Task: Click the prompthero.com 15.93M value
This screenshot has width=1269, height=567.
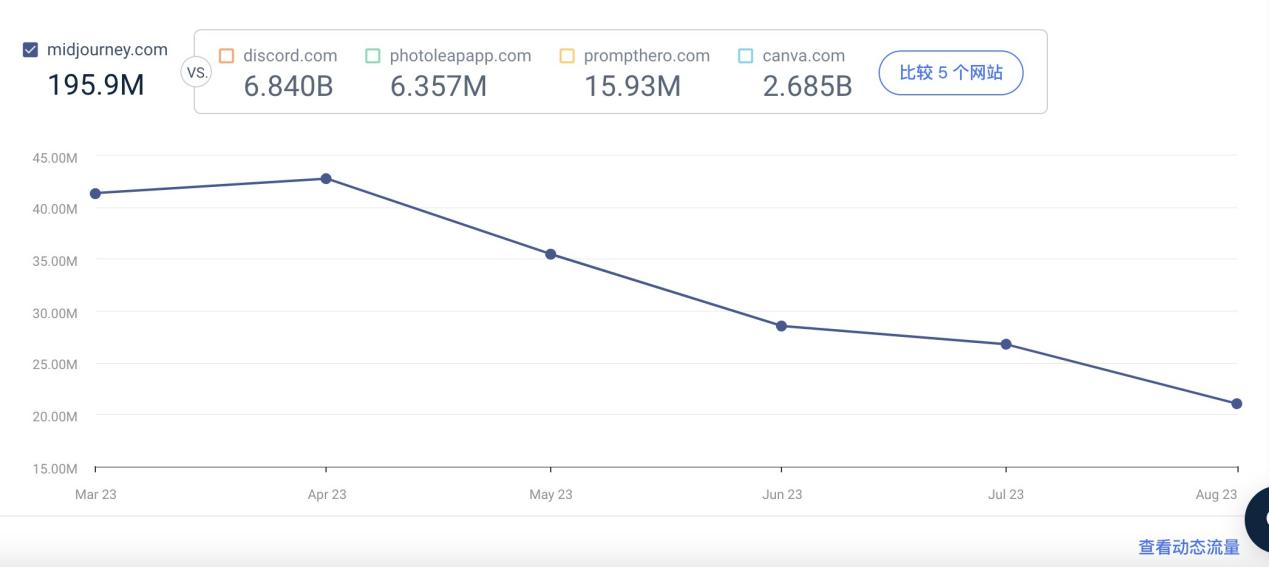Action: [632, 87]
